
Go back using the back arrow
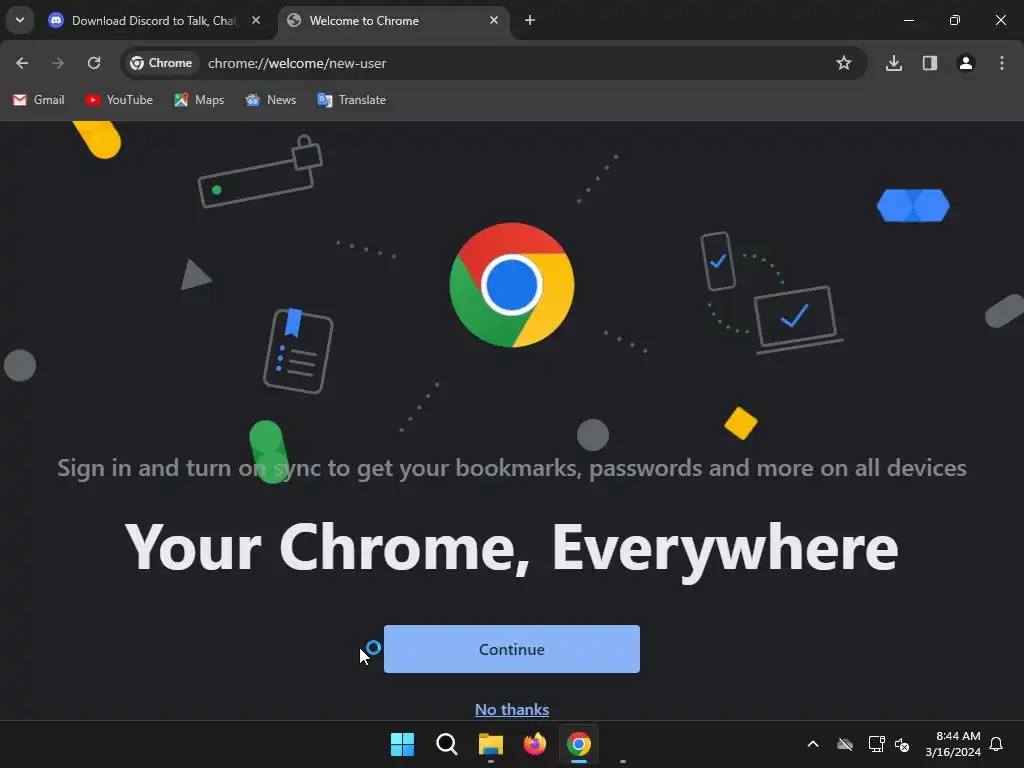[22, 63]
